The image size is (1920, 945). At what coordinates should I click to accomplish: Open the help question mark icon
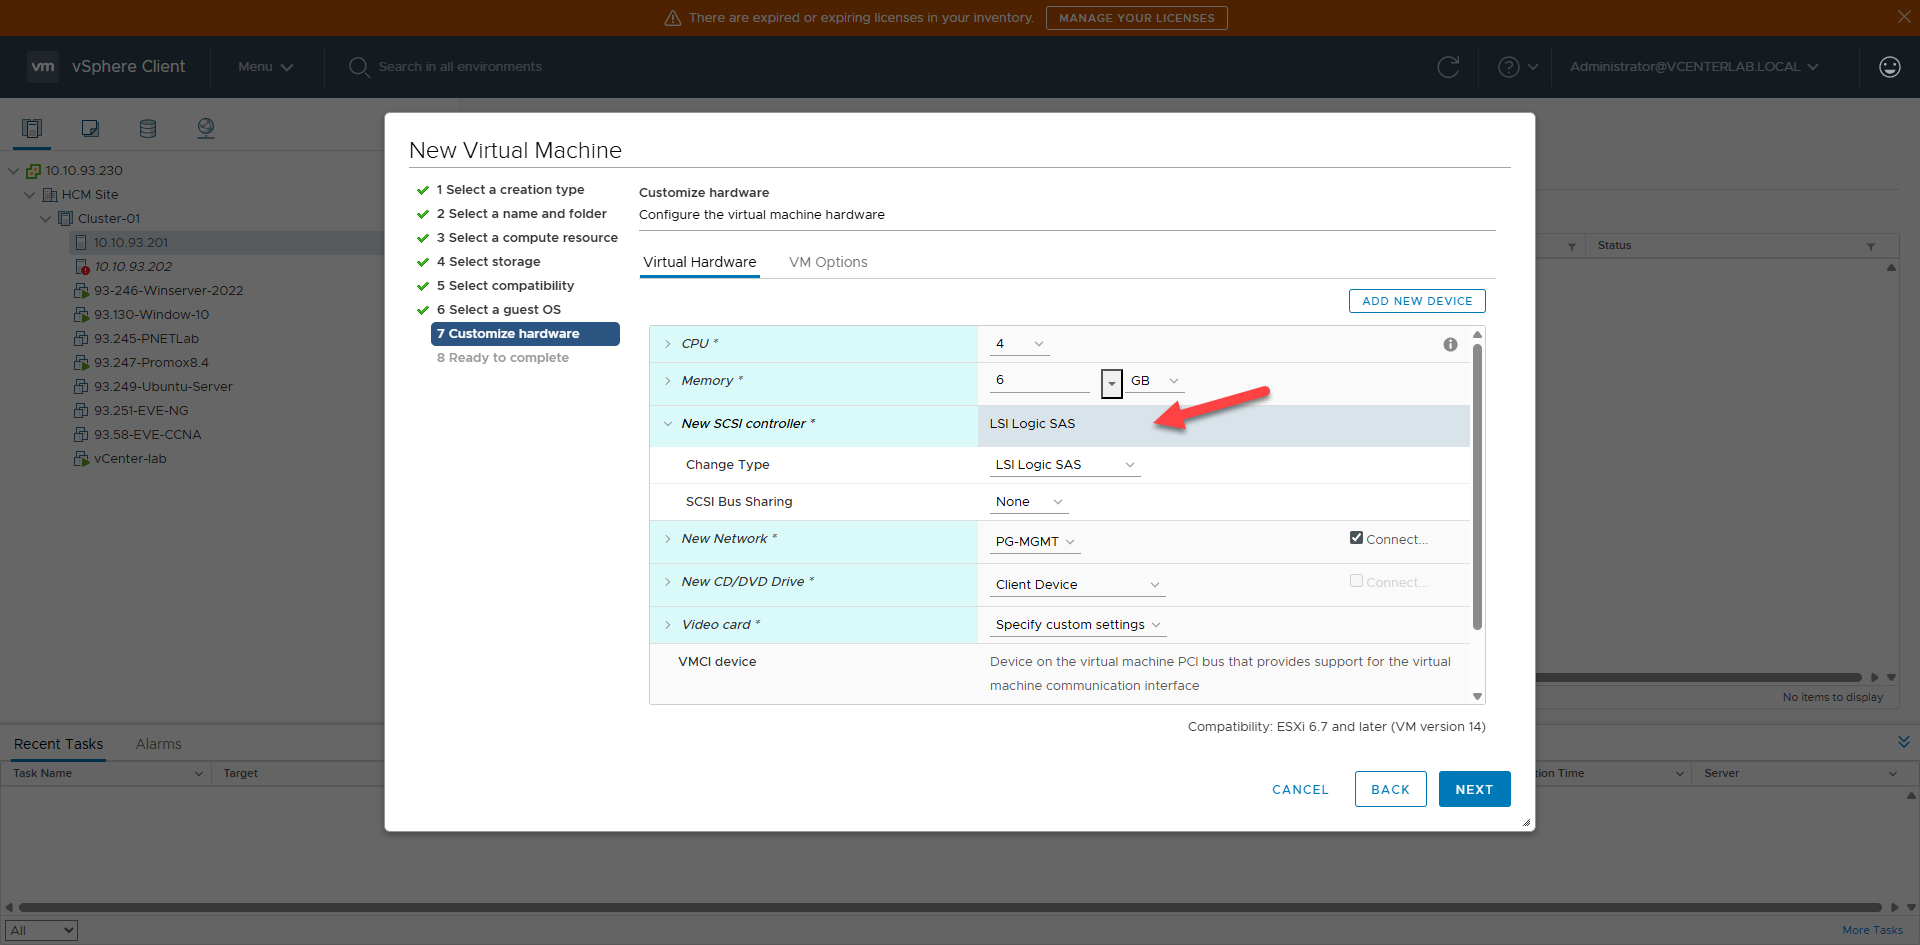click(x=1509, y=67)
